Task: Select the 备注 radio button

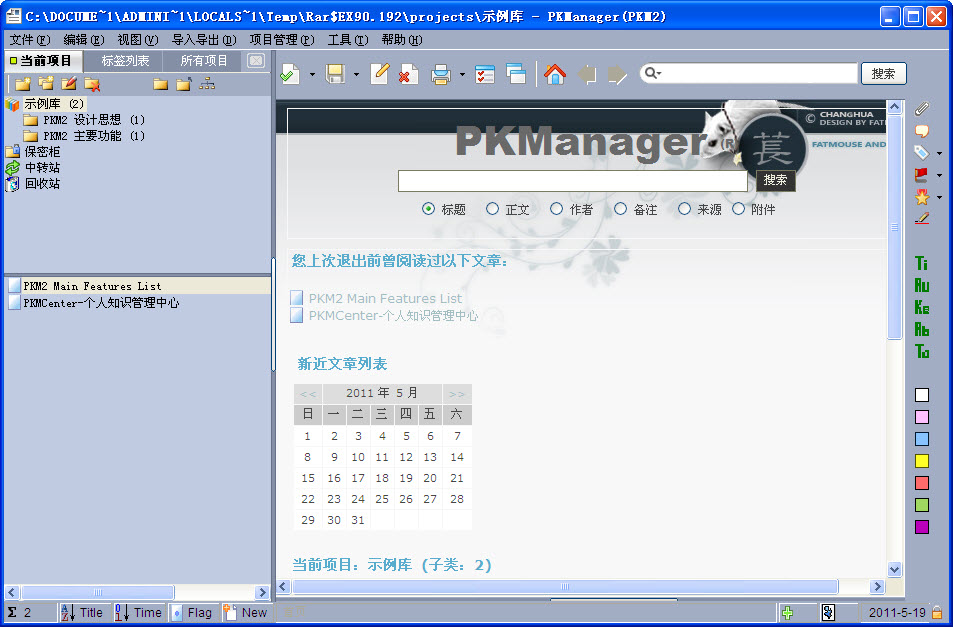Action: 620,209
